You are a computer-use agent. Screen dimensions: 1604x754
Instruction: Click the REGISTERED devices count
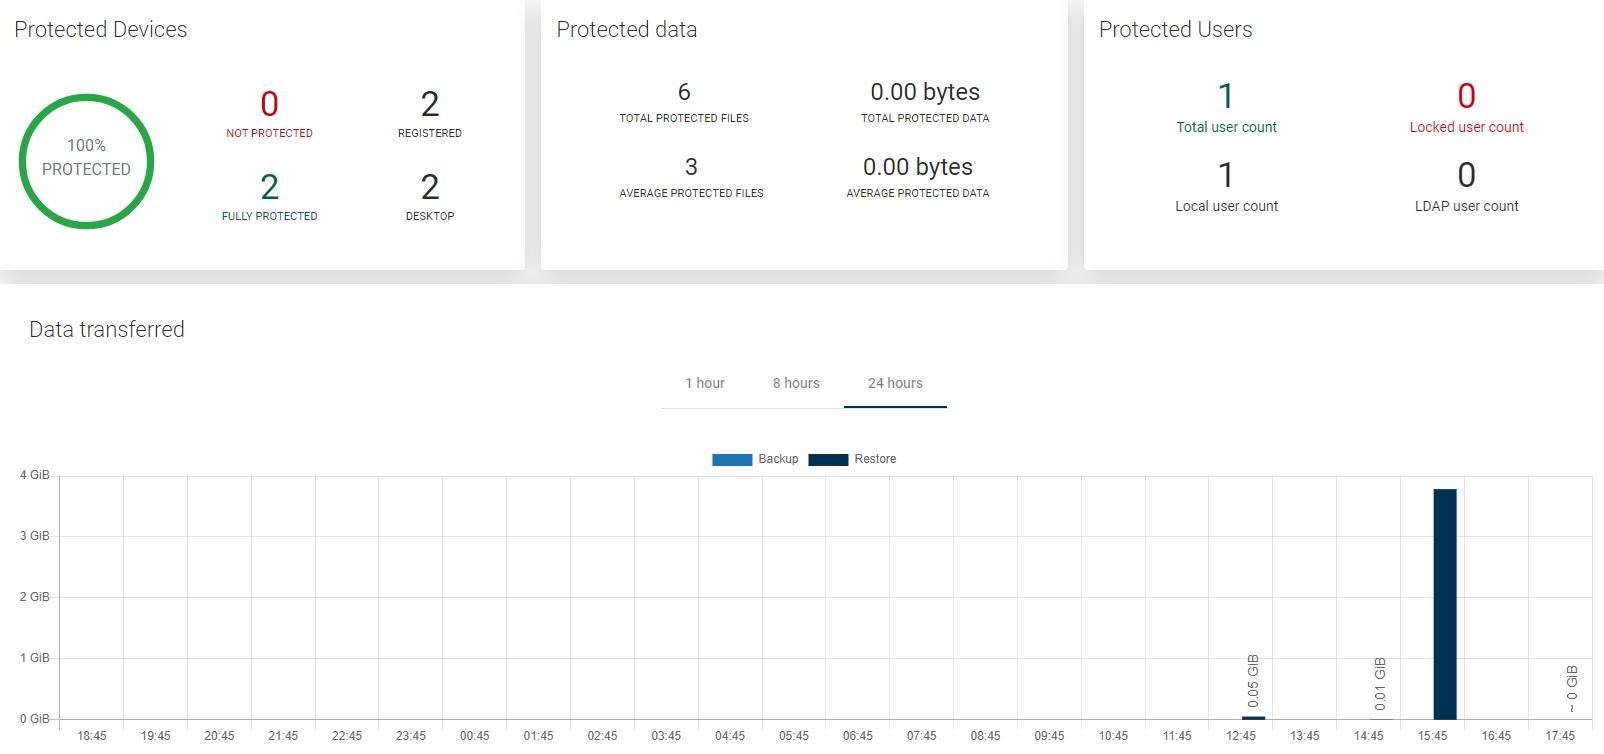click(430, 104)
